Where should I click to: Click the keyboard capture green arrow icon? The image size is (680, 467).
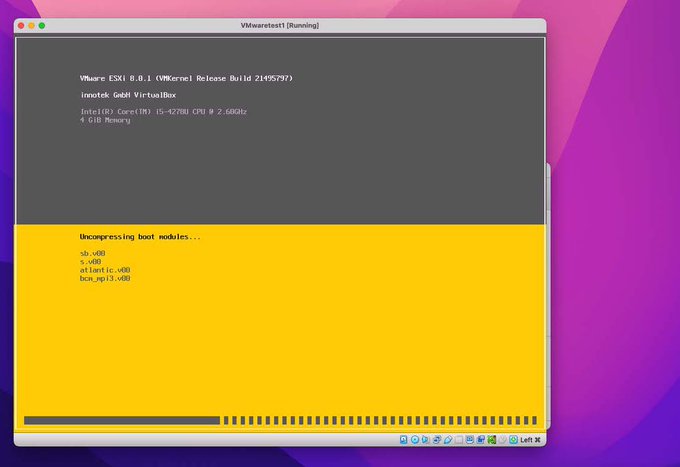[x=513, y=440]
